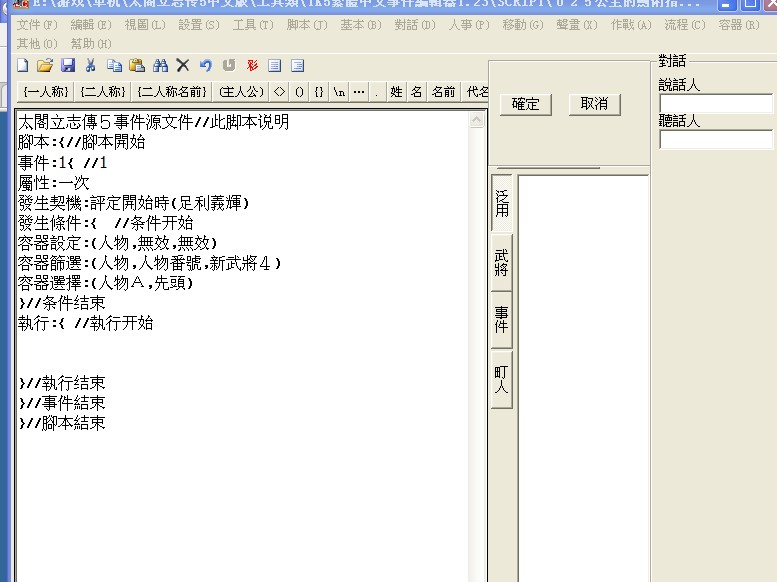Open the 移動(G) menu
The width and height of the screenshot is (777, 582).
pos(523,25)
